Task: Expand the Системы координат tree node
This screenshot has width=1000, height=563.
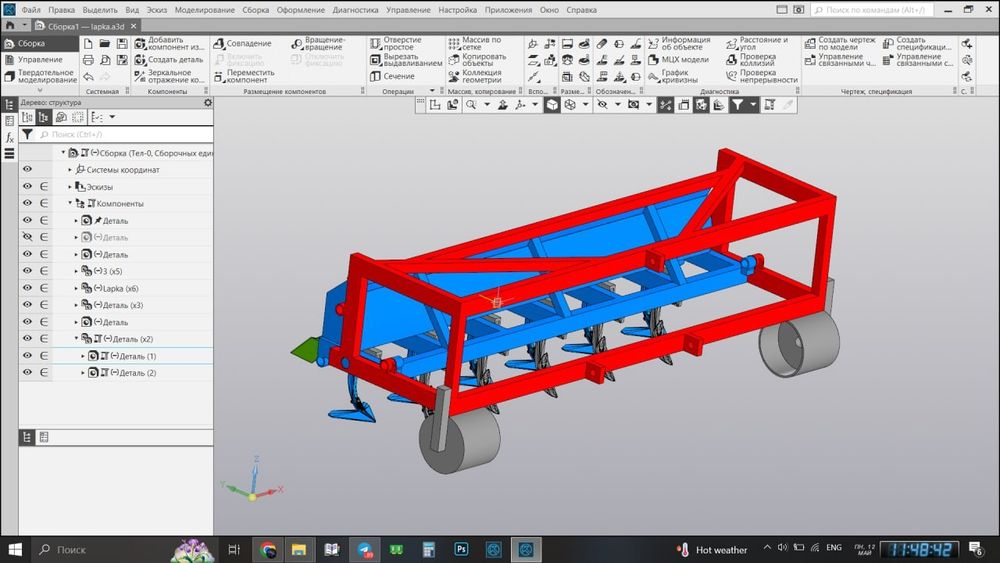Action: tap(70, 170)
